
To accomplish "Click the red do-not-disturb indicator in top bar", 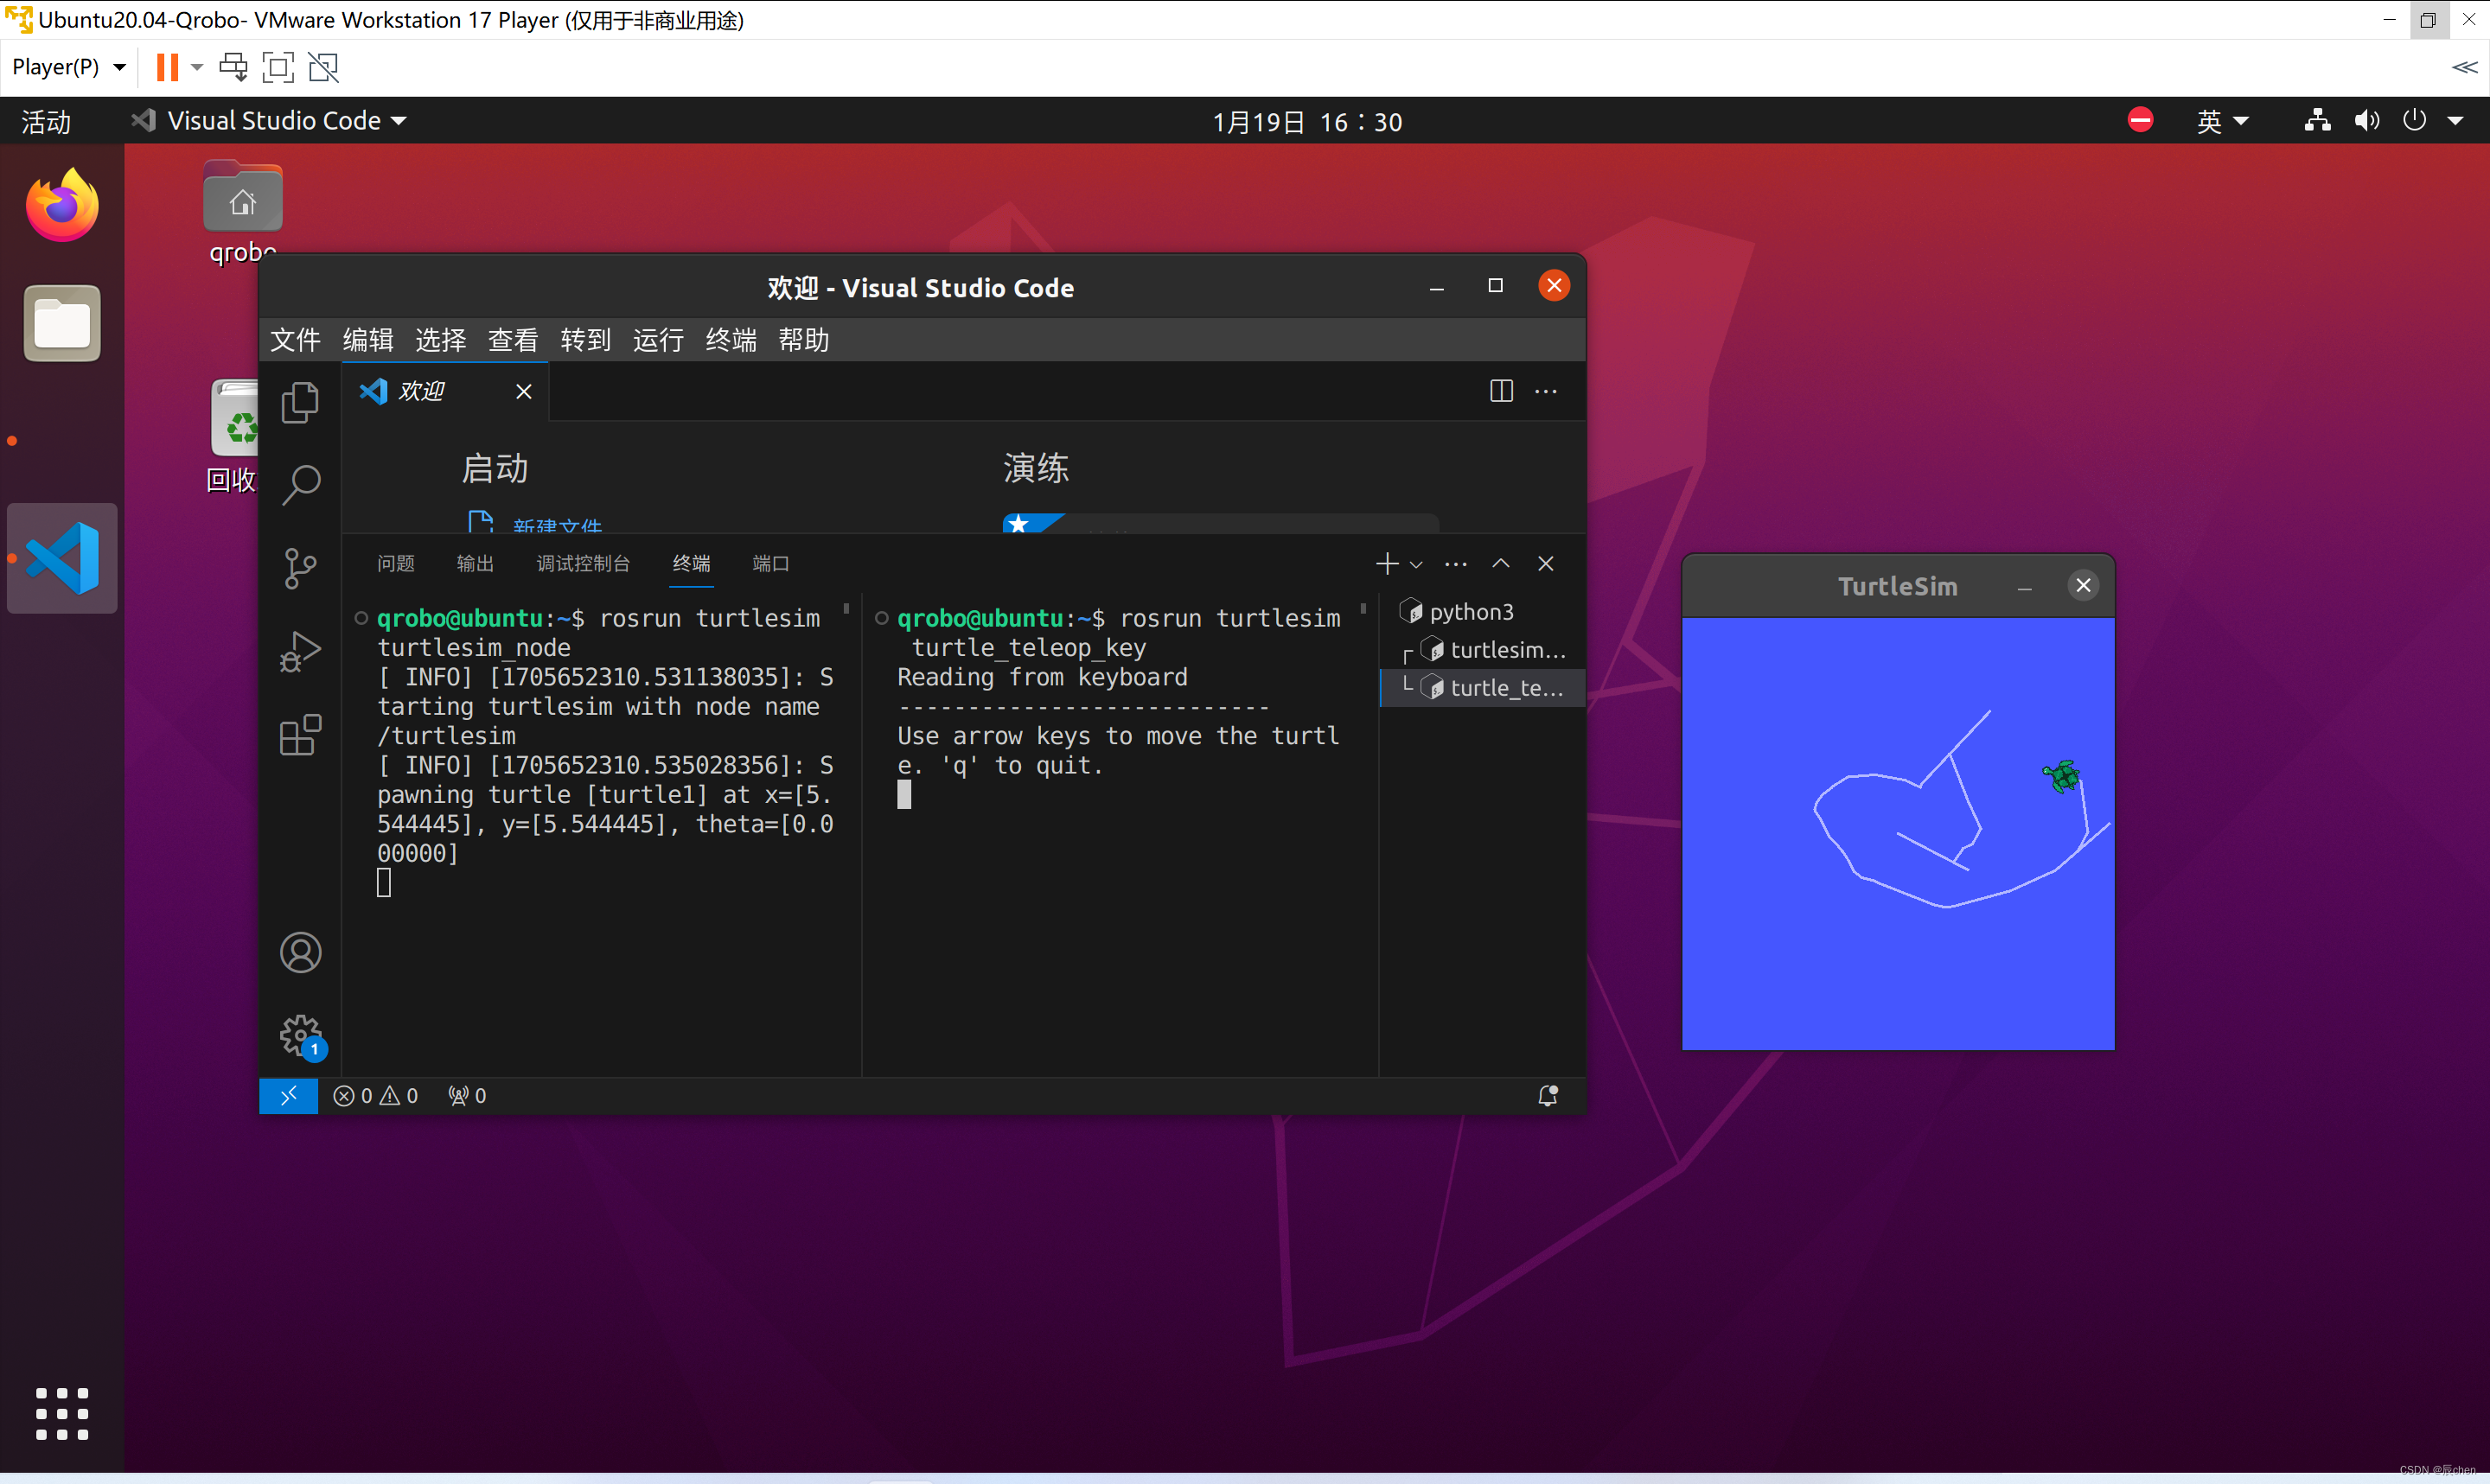I will 2140,121.
